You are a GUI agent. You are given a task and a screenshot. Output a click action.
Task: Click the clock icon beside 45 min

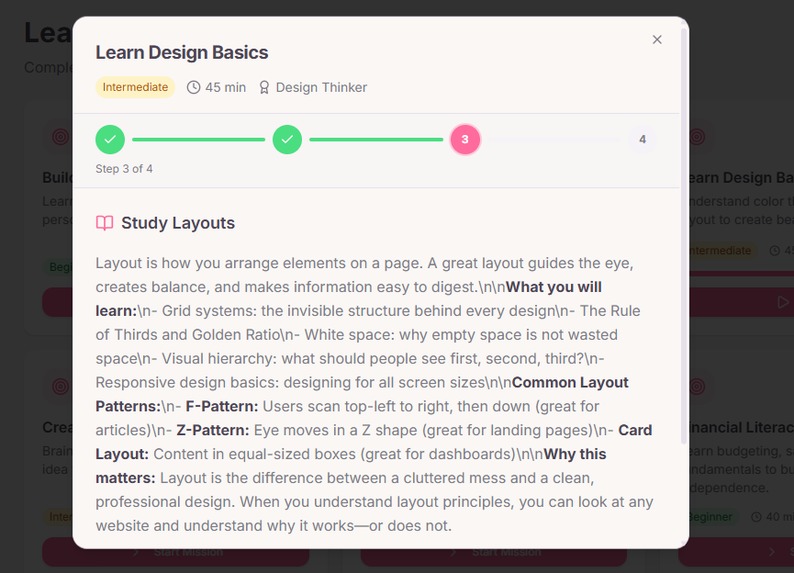pos(193,88)
